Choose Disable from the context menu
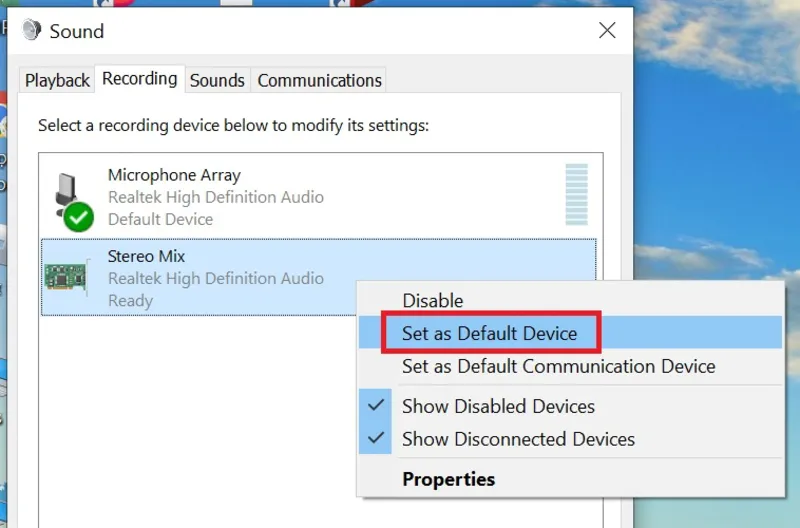This screenshot has height=528, width=800. click(432, 300)
